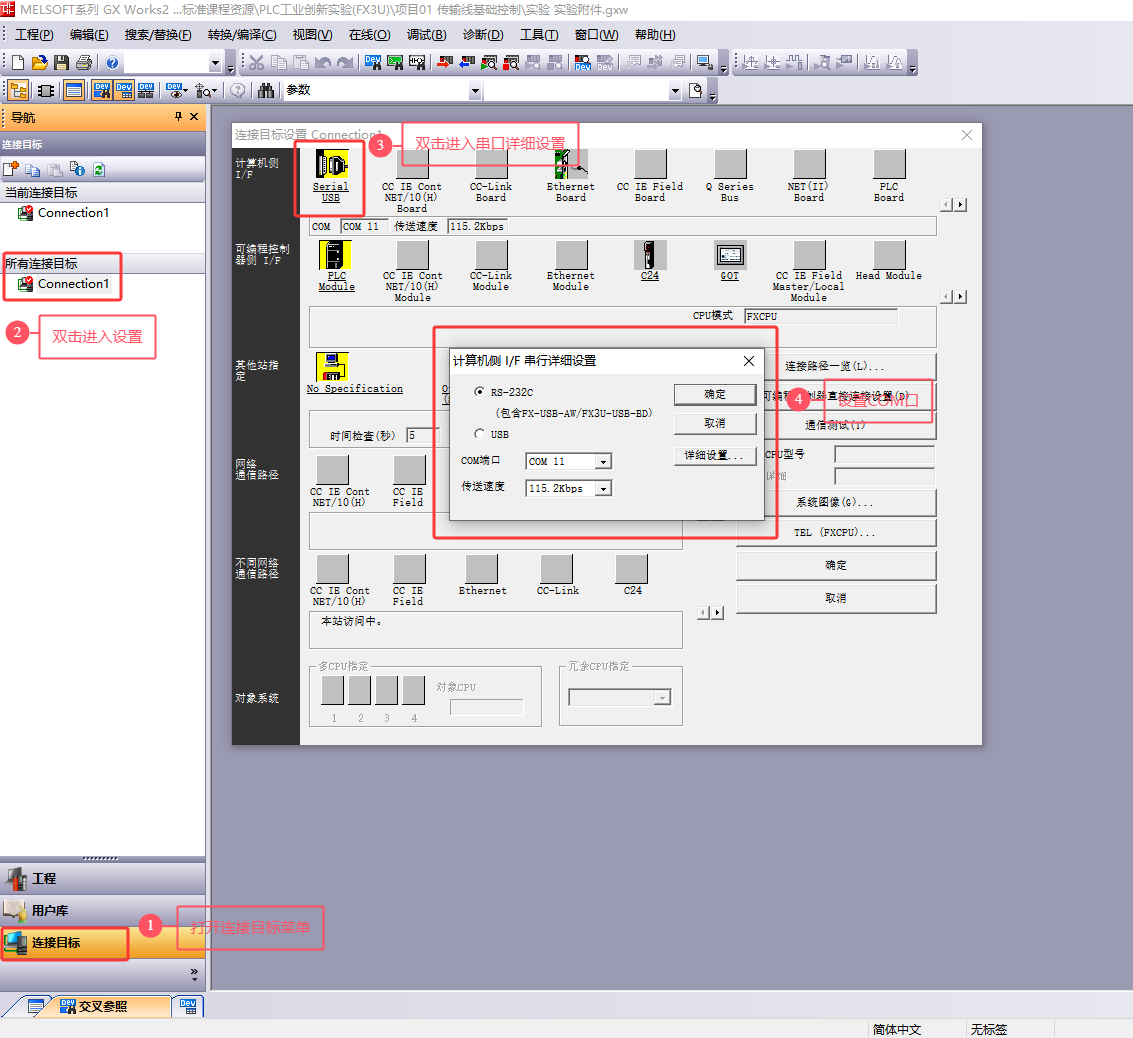The image size is (1133, 1038).
Task: Click the new connection icon in navigation toolbar
Action: click(11, 170)
